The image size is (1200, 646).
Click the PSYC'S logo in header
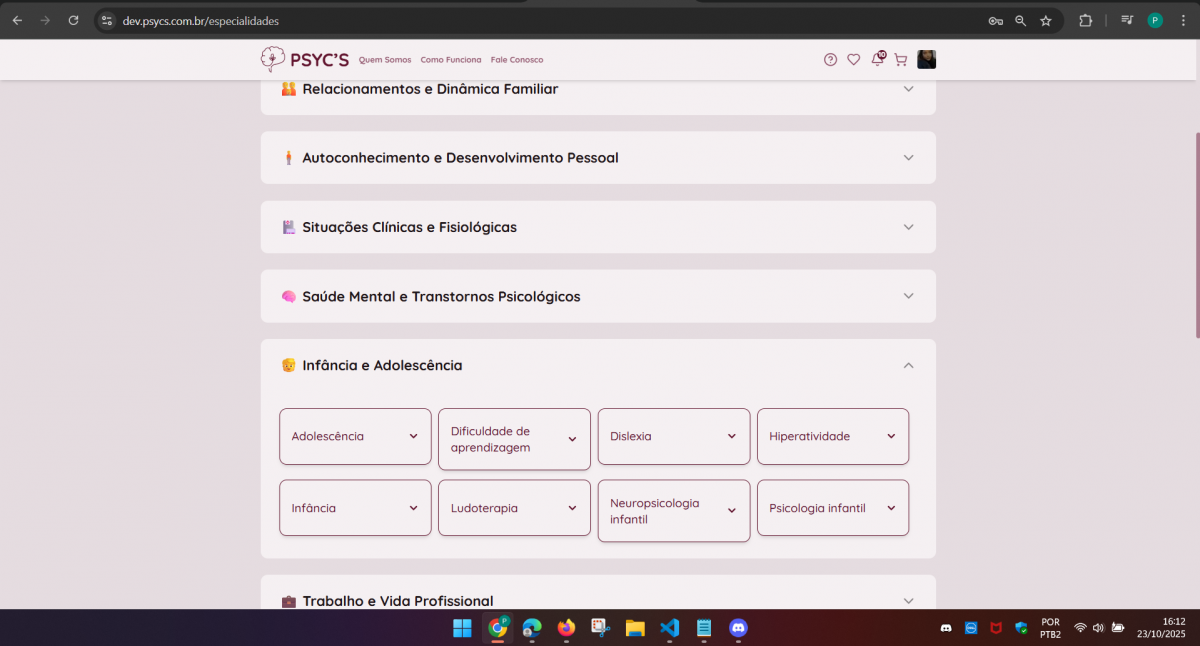pos(305,60)
